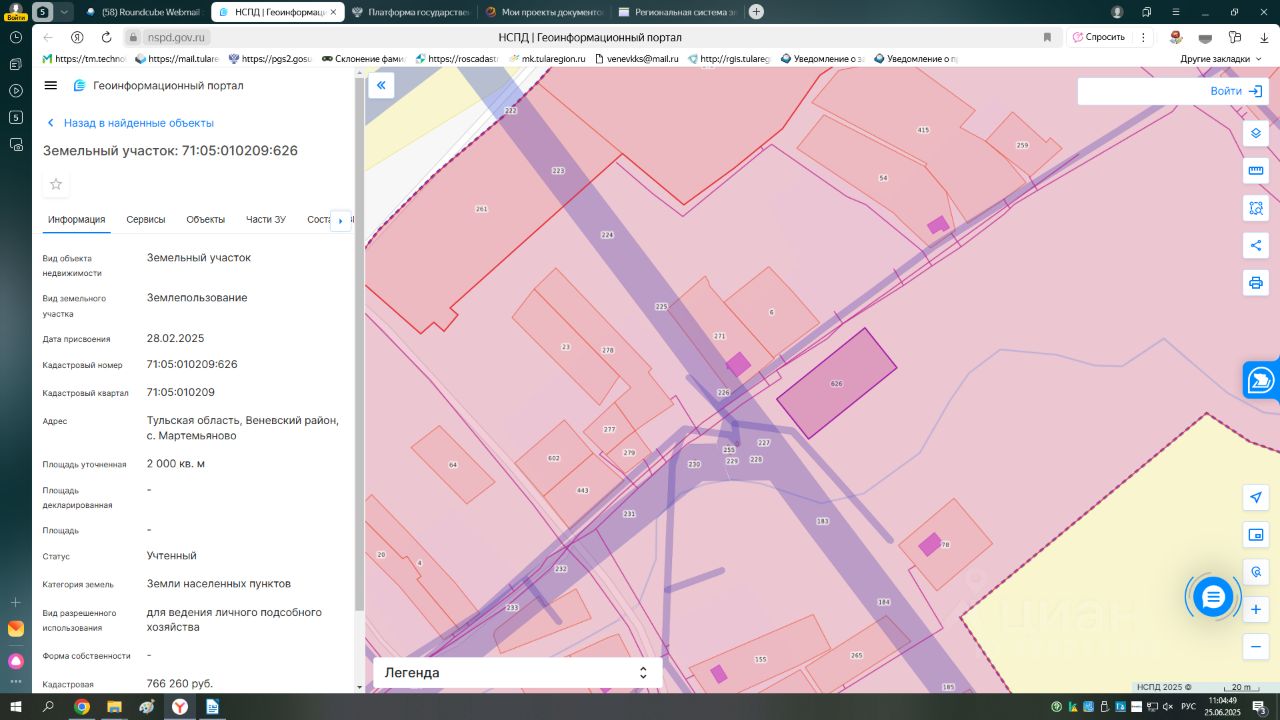This screenshot has width=1280, height=720.
Task: Click the share map icon
Action: pyautogui.click(x=1256, y=245)
